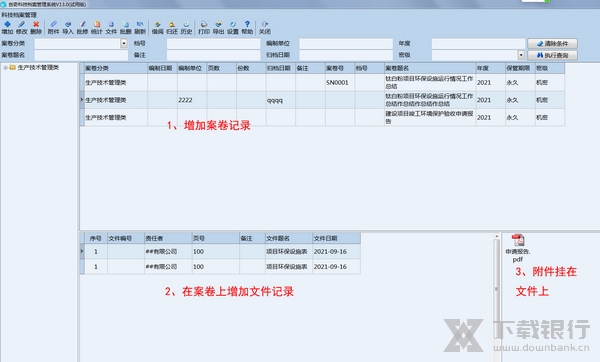The image size is (600, 362).
Task: Select title cell starting with 建设项目竣工环境保护
Action: (430, 117)
